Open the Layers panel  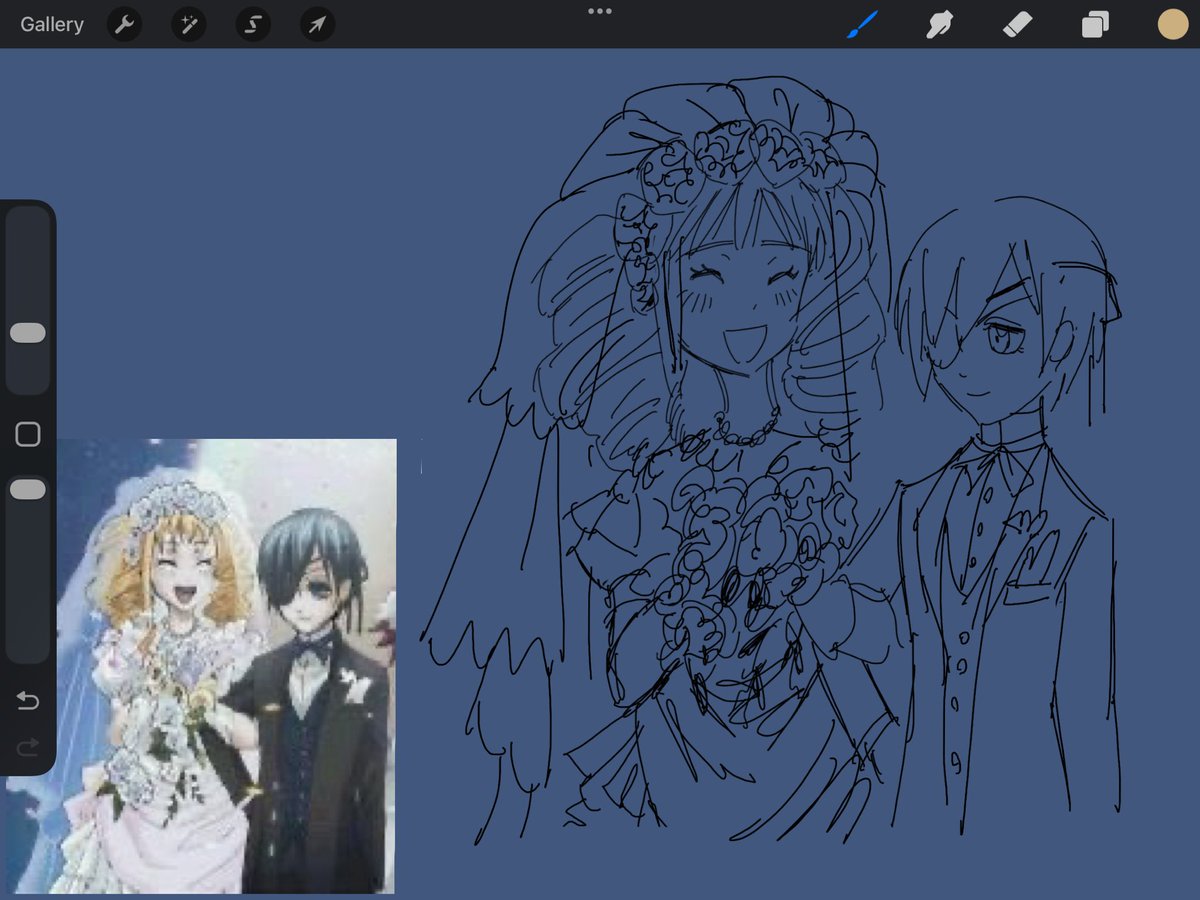point(1095,25)
